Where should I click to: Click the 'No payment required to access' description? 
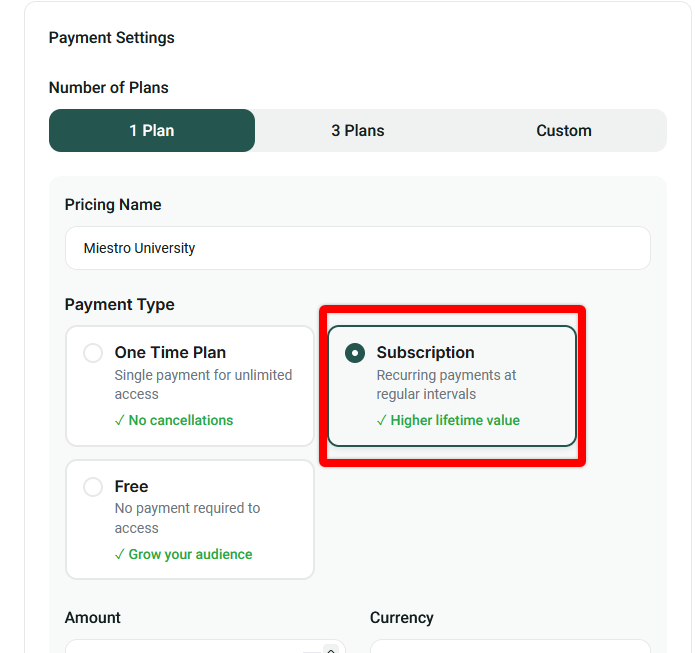point(187,518)
